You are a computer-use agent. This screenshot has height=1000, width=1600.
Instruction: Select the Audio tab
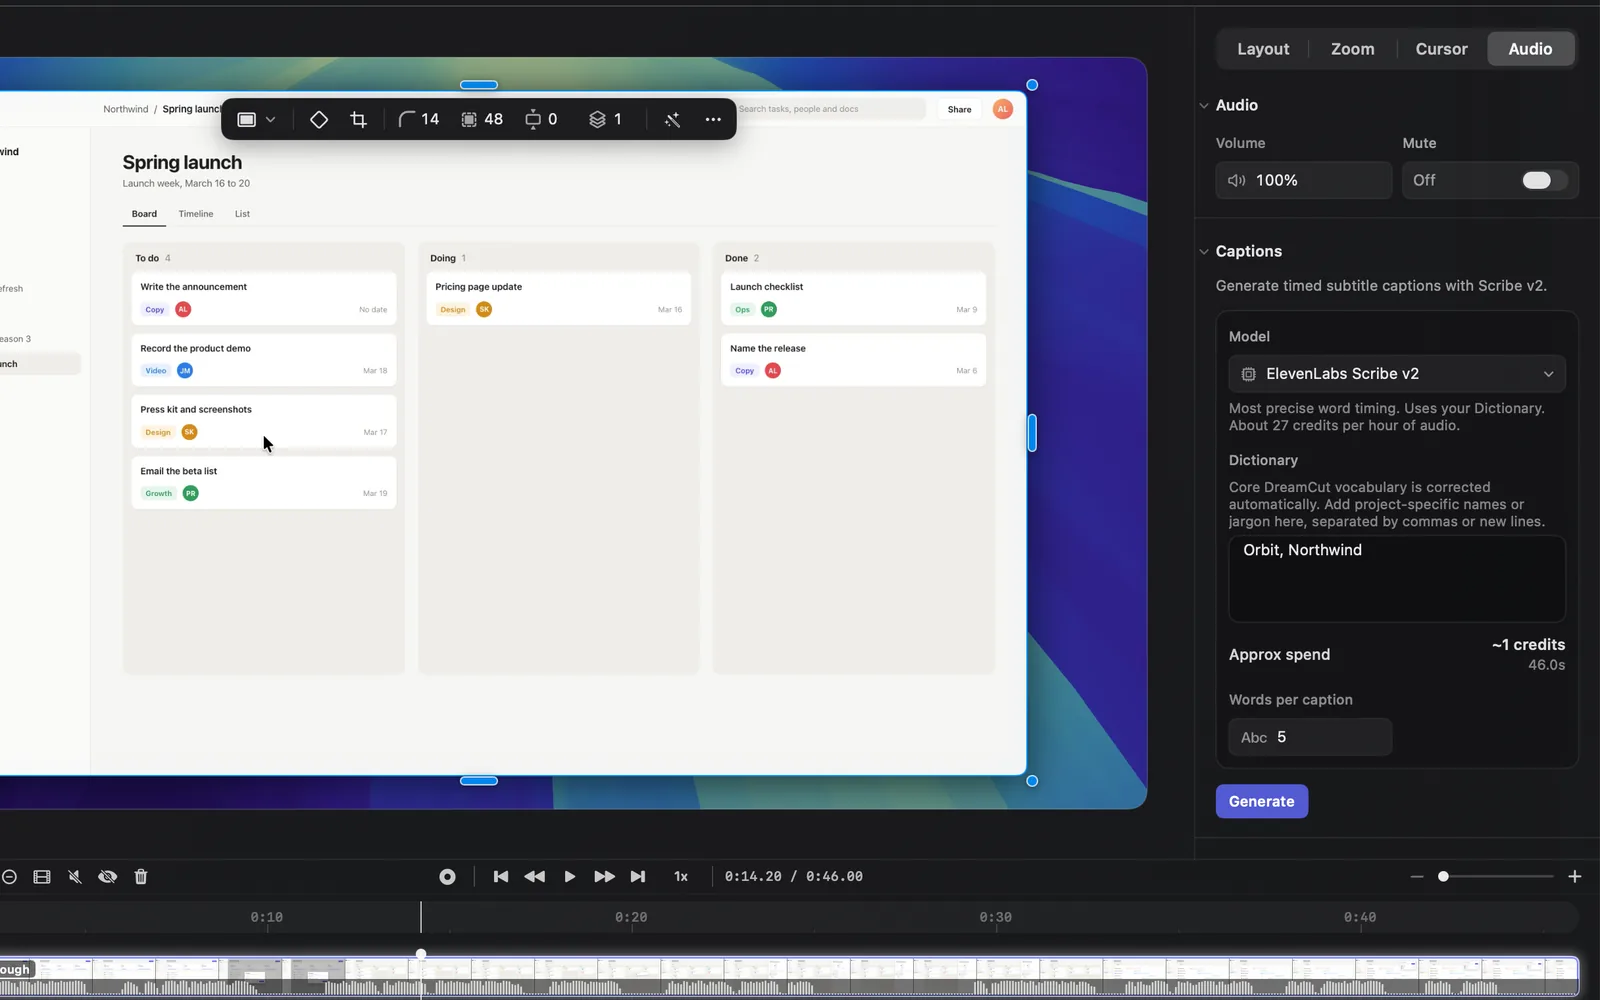1530,49
